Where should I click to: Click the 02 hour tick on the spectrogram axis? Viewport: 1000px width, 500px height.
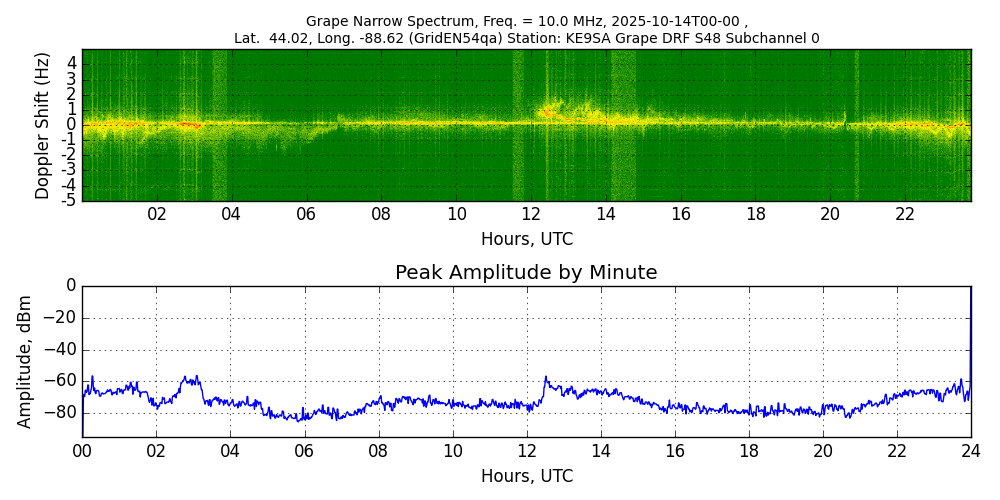tap(157, 214)
